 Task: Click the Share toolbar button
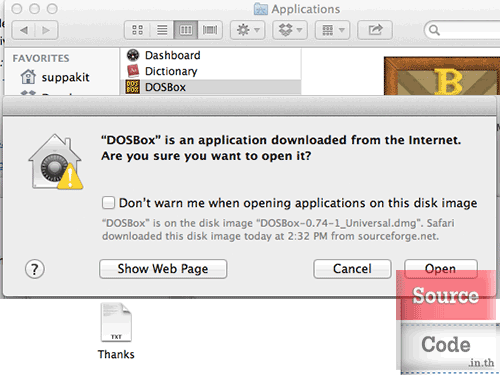(375, 30)
